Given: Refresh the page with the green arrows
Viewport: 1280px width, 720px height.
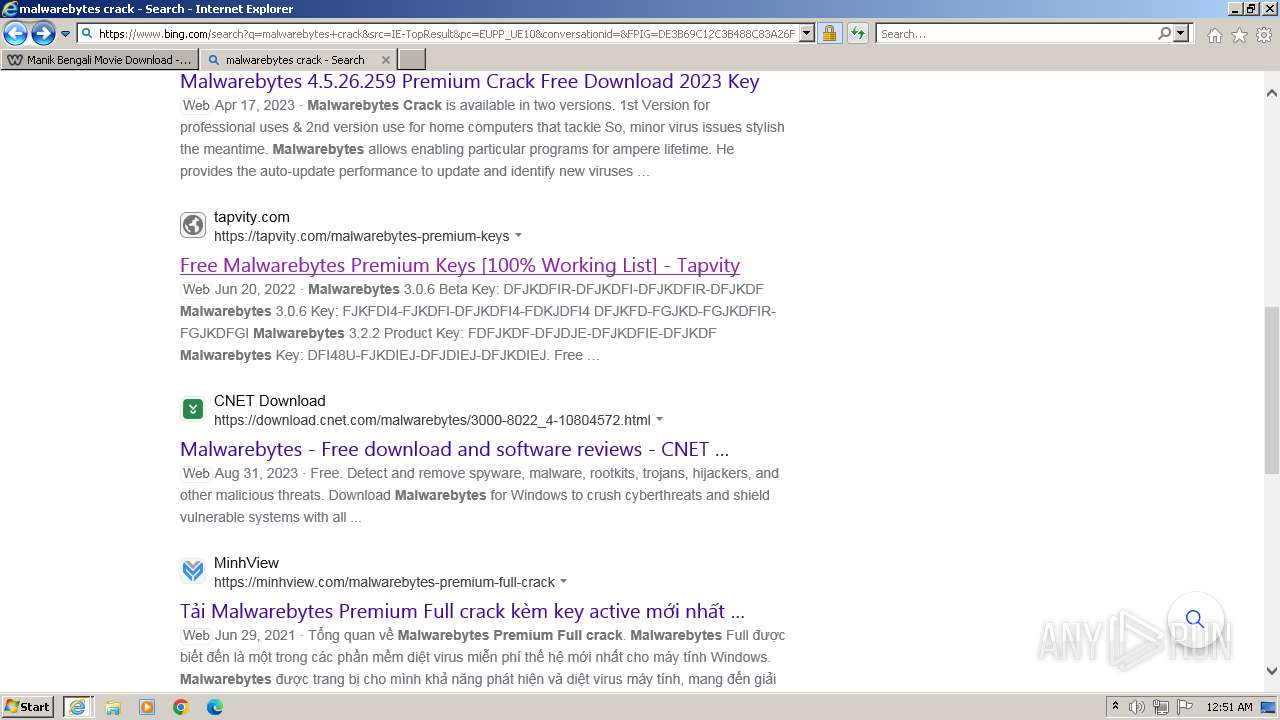Looking at the screenshot, I should 858,34.
